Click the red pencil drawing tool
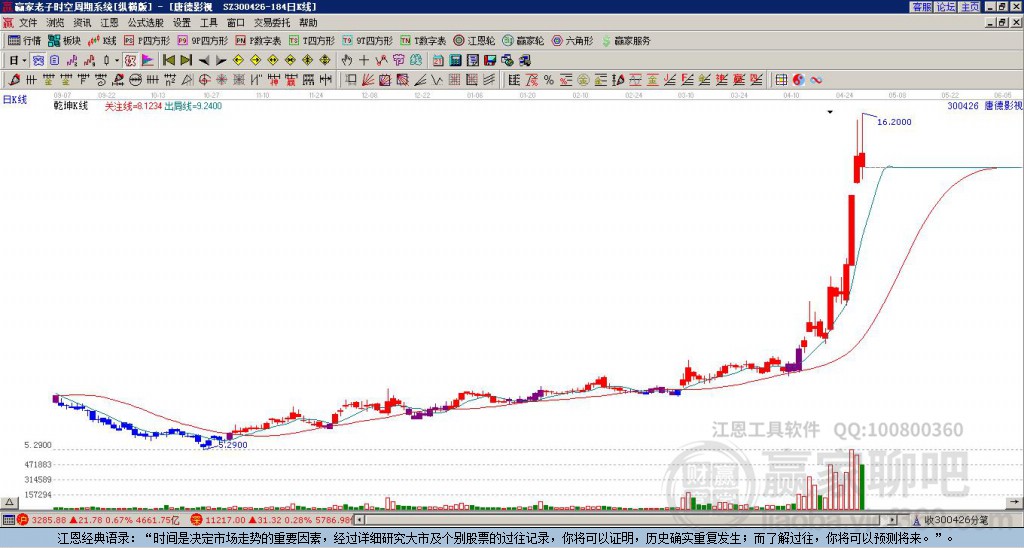This screenshot has height=548, width=1024. click(13, 80)
